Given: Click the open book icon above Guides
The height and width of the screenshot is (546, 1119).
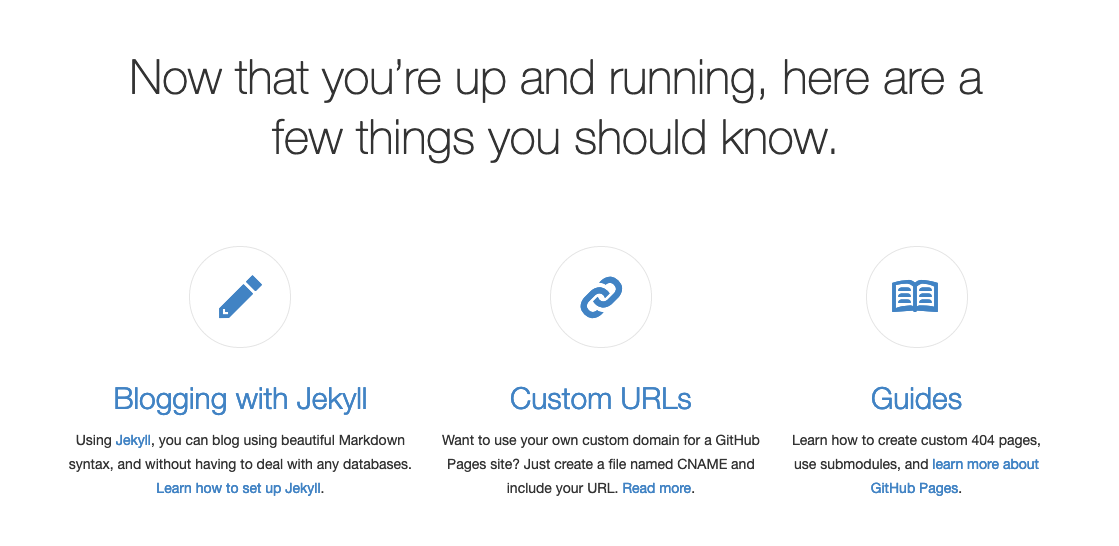Looking at the screenshot, I should pyautogui.click(x=916, y=296).
